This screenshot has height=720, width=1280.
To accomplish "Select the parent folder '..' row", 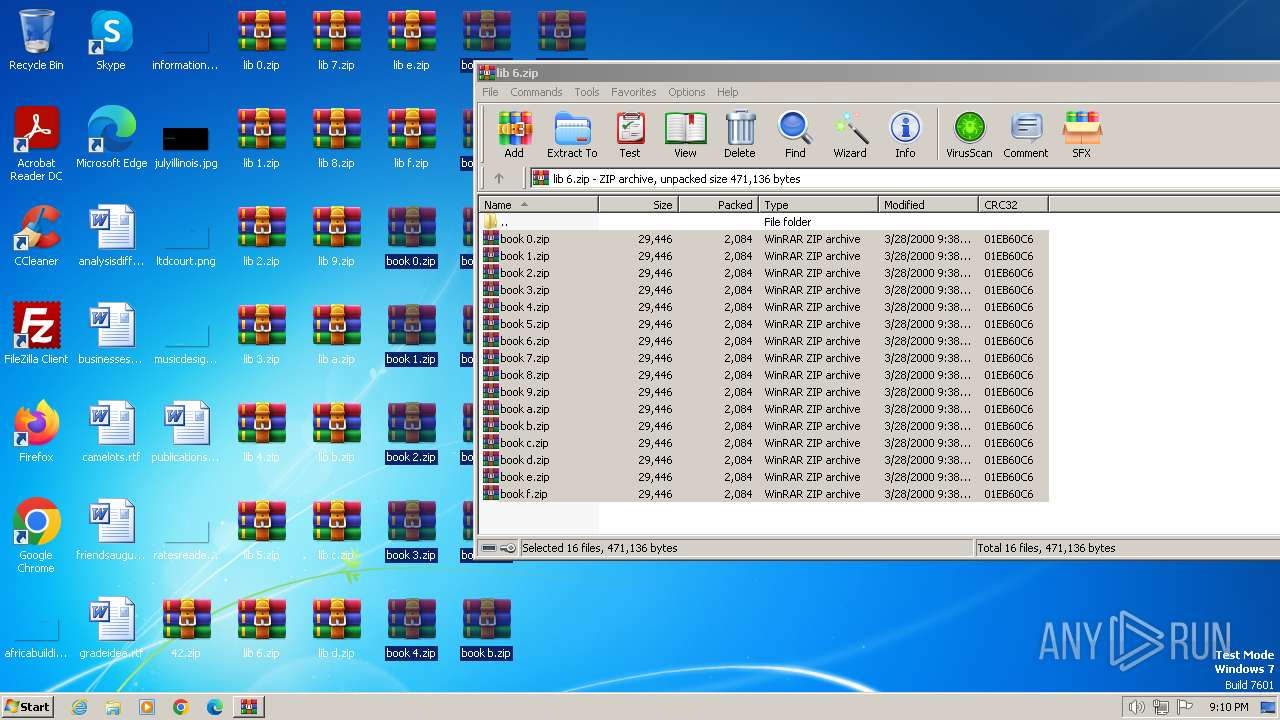I will [x=764, y=222].
